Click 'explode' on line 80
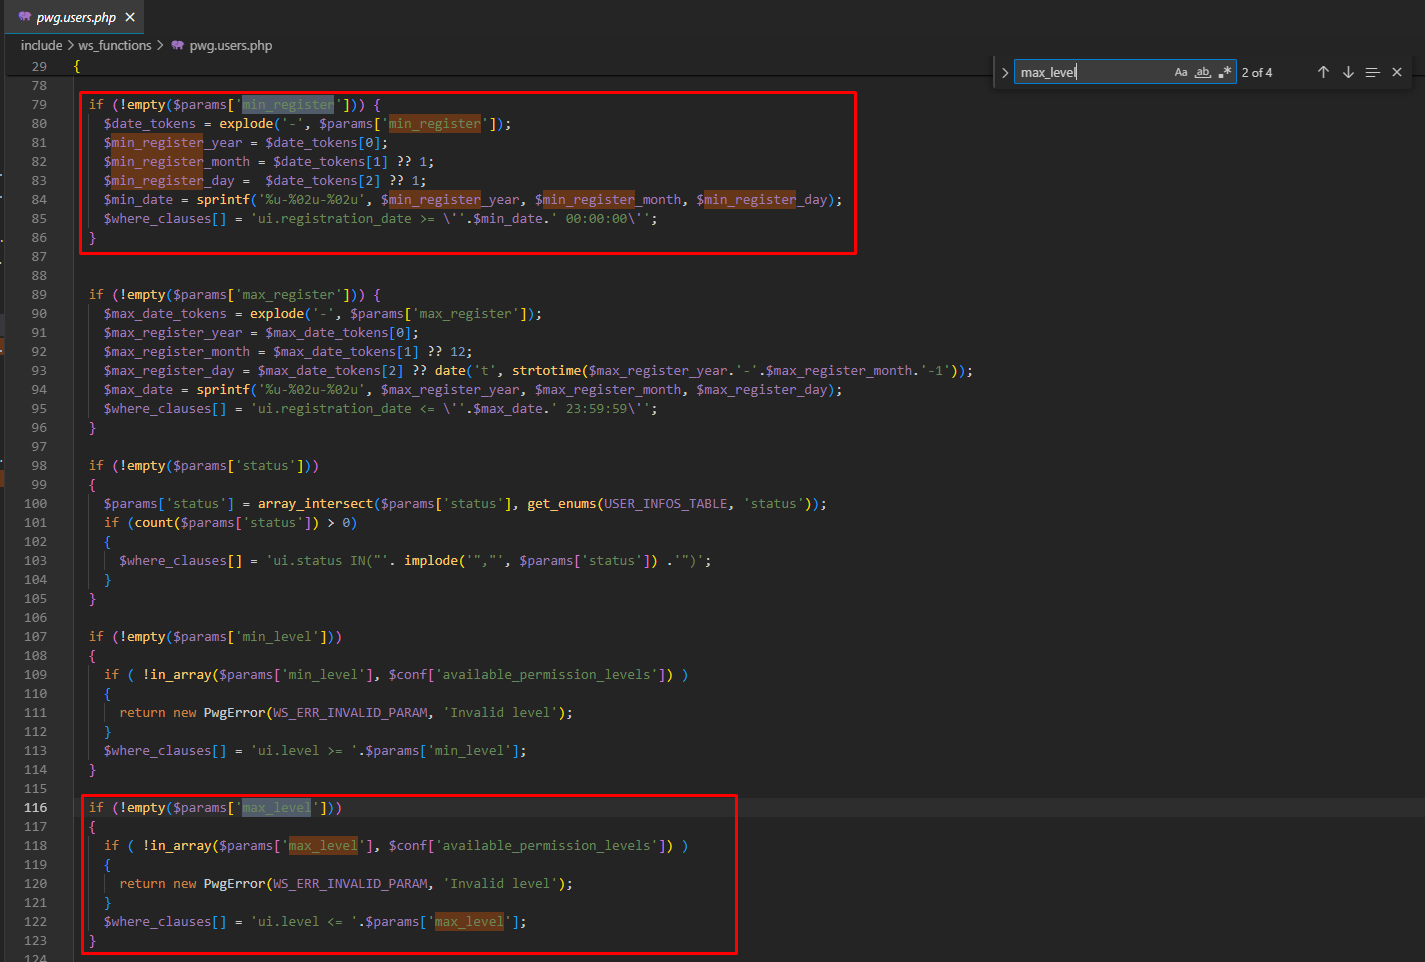1425x962 pixels. coord(246,123)
